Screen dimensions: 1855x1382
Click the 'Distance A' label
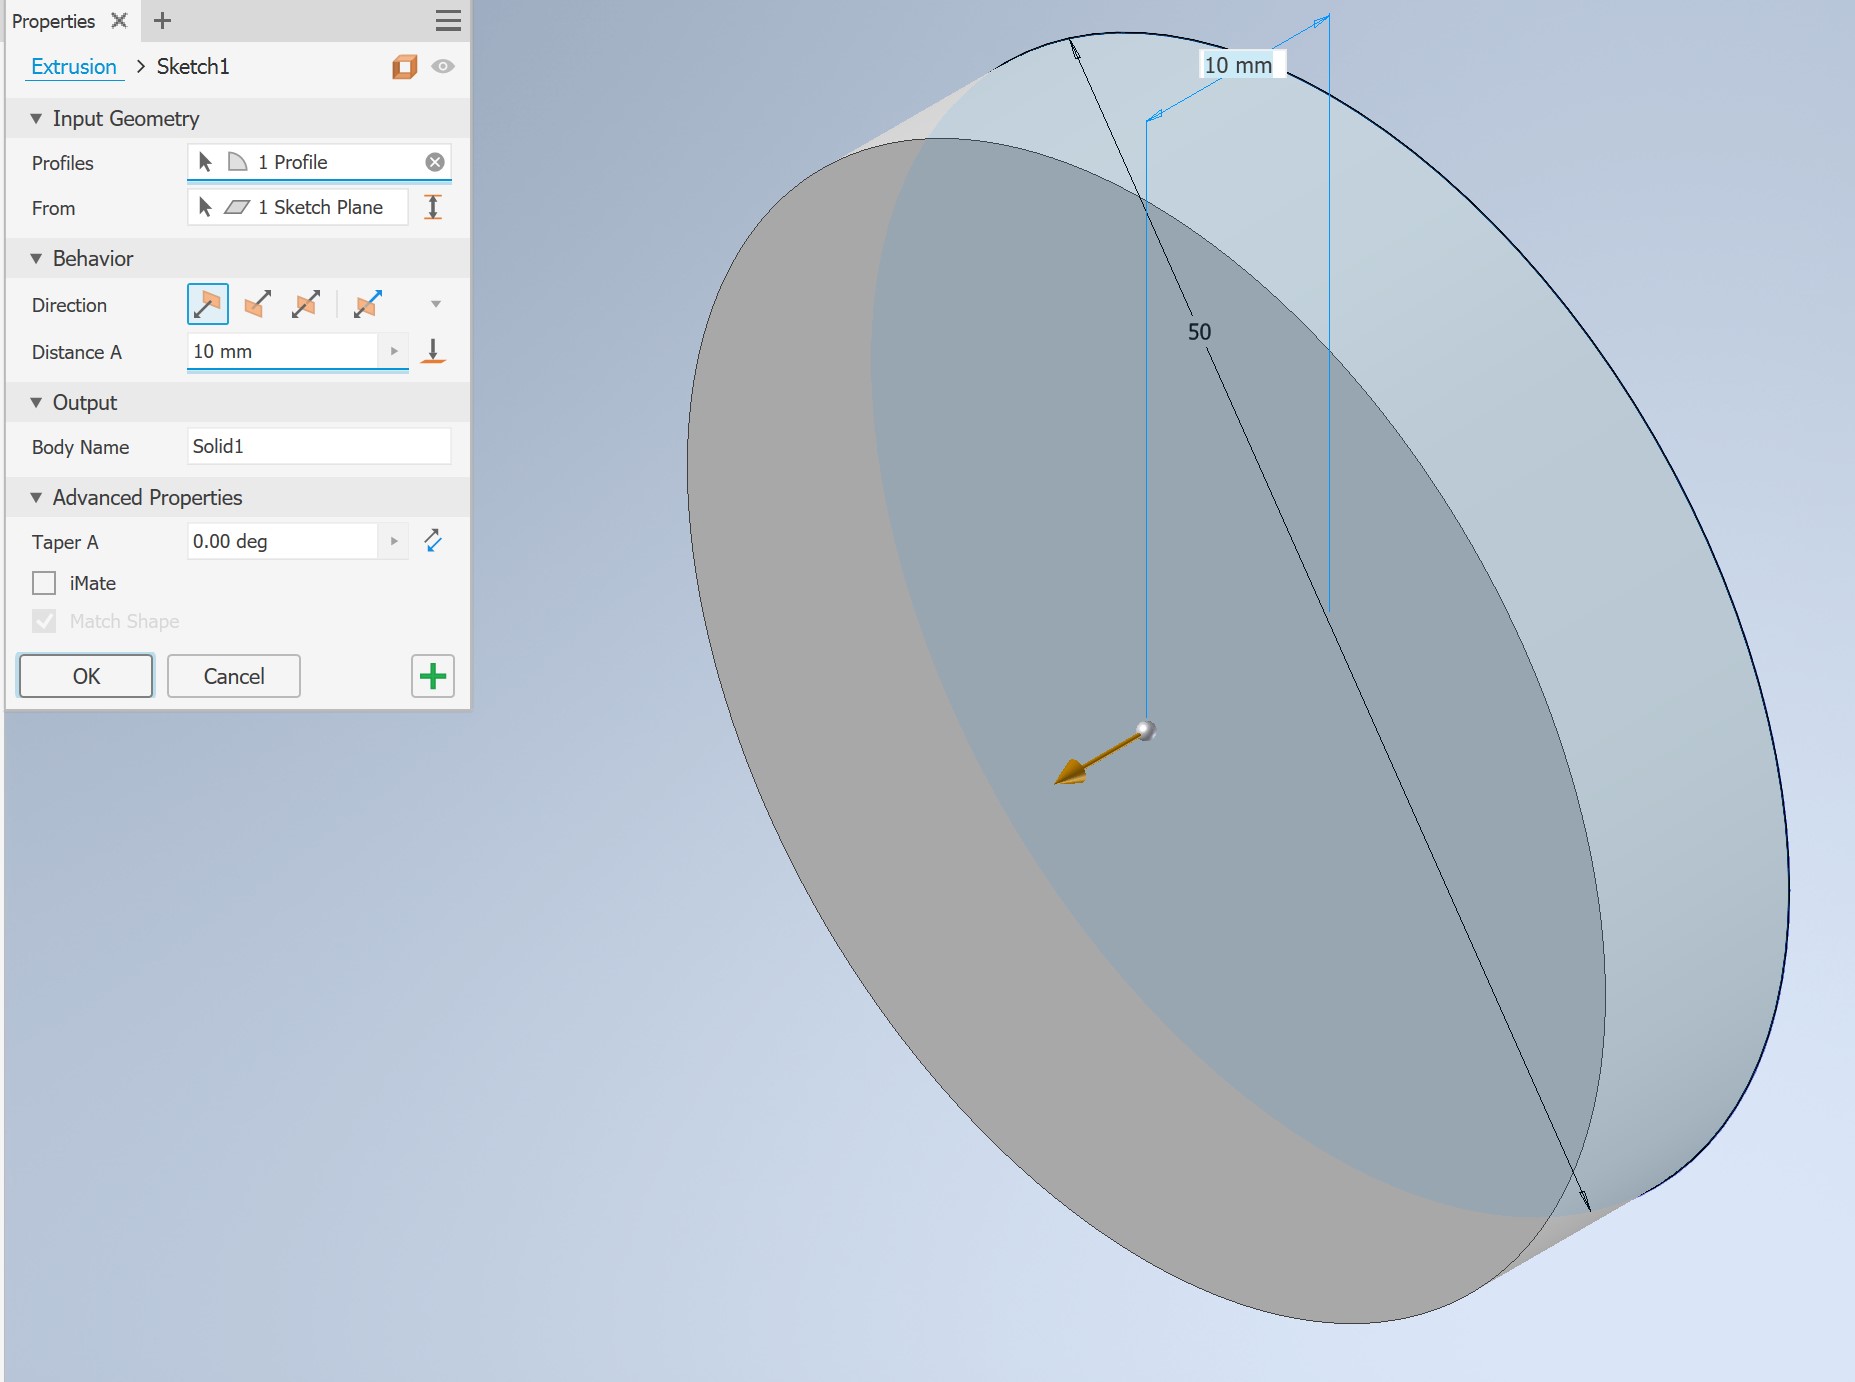point(77,352)
